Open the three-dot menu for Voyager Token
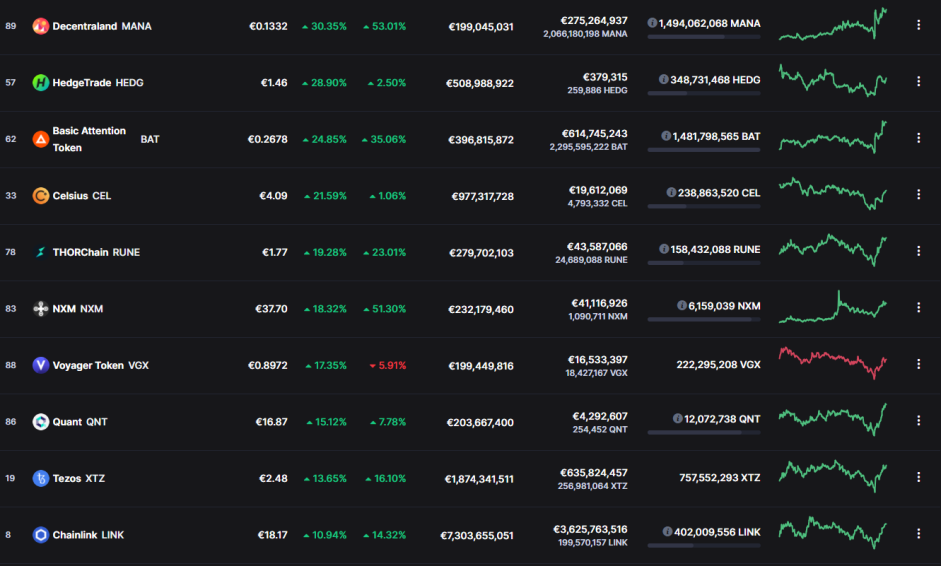This screenshot has width=941, height=566. click(918, 364)
